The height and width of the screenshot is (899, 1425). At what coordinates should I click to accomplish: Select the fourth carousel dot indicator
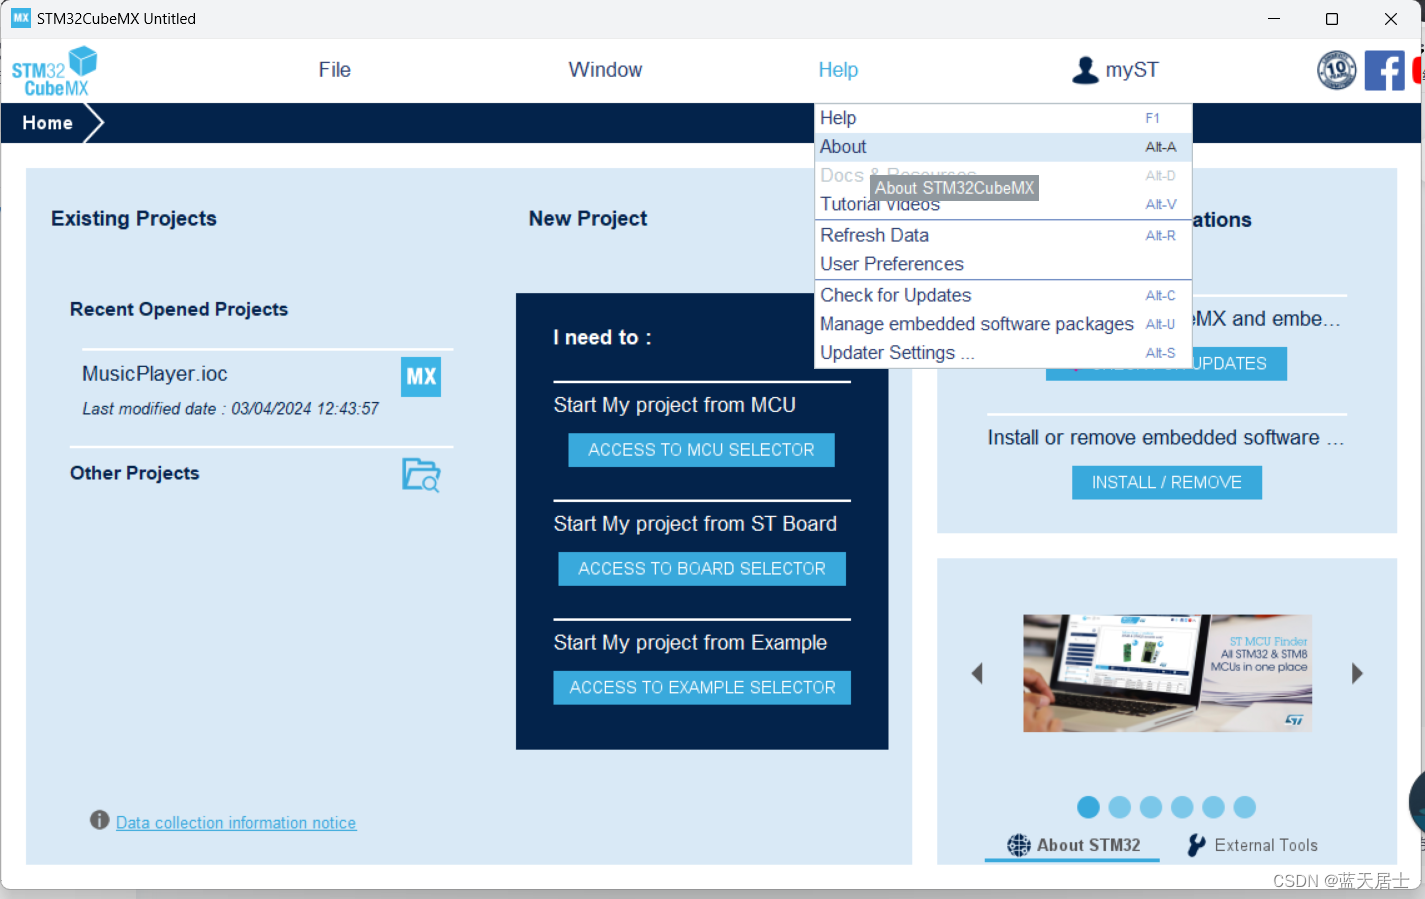point(1182,807)
